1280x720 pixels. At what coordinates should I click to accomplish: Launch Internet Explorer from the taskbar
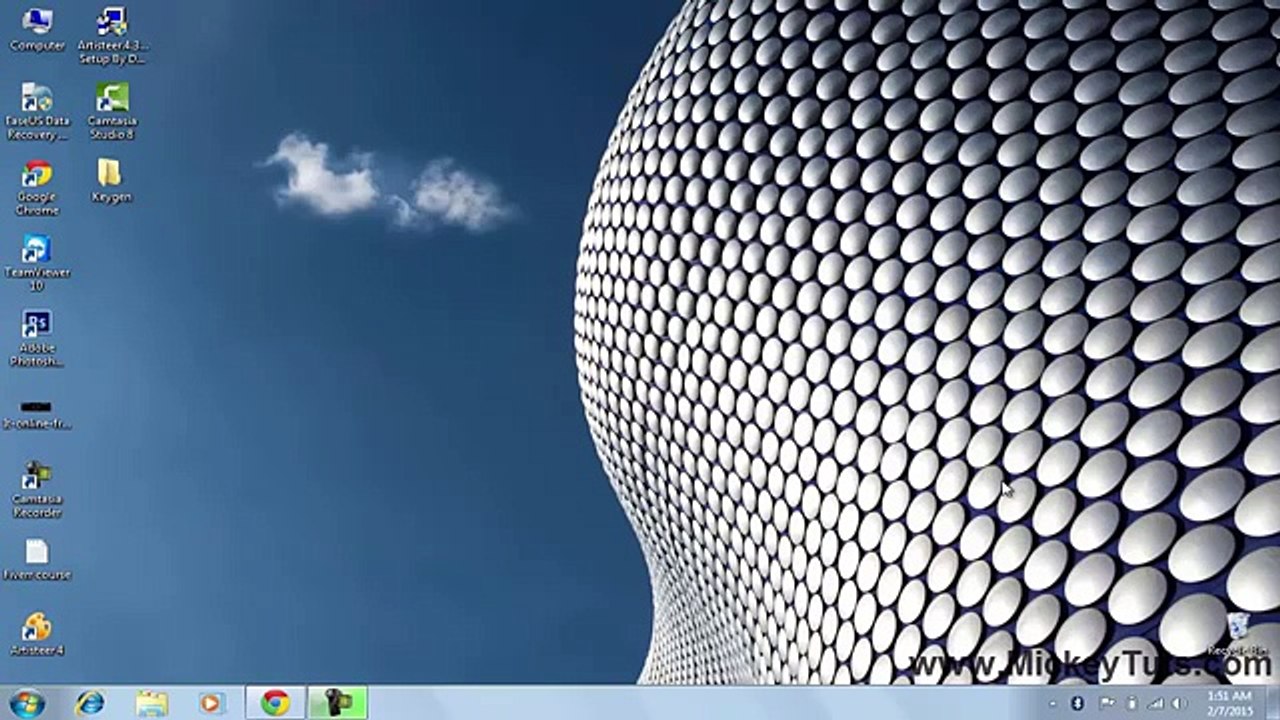[89, 703]
